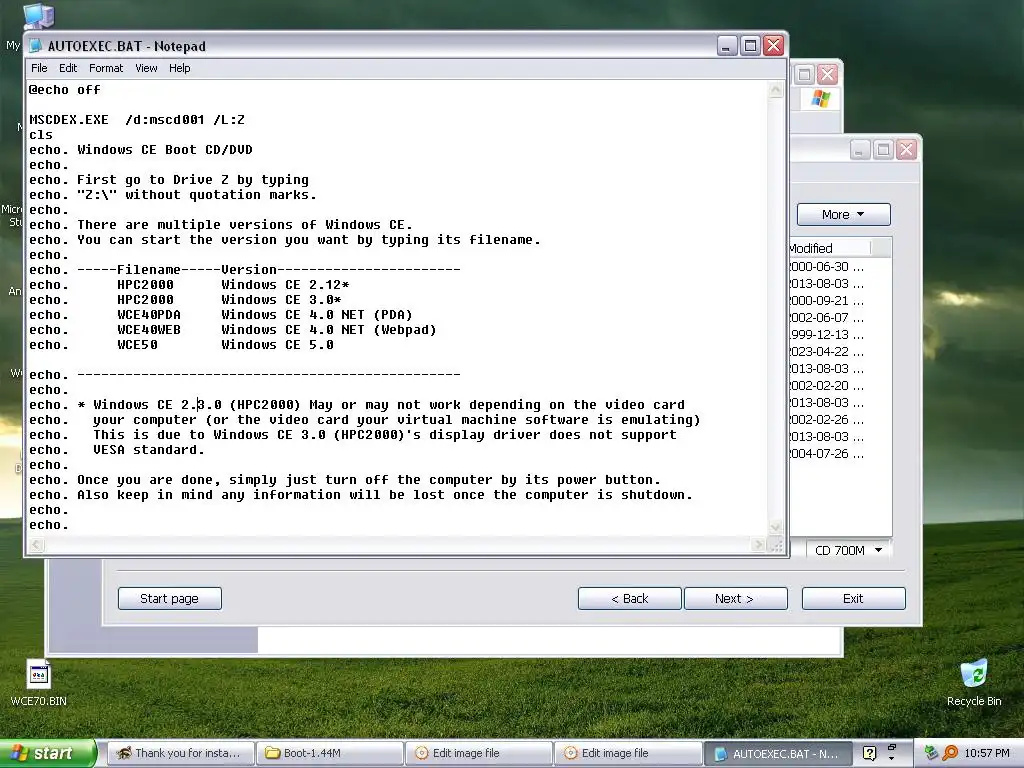Select the row dated 2002-02-26
Viewport: 1024px width, 768px height.
pyautogui.click(x=826, y=419)
